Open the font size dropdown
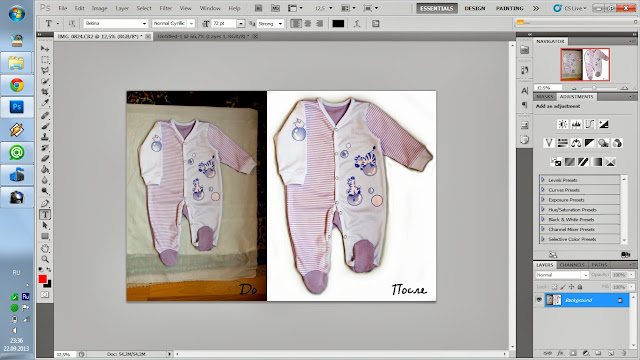Screen dimensions: 640x360 (x=241, y=24)
